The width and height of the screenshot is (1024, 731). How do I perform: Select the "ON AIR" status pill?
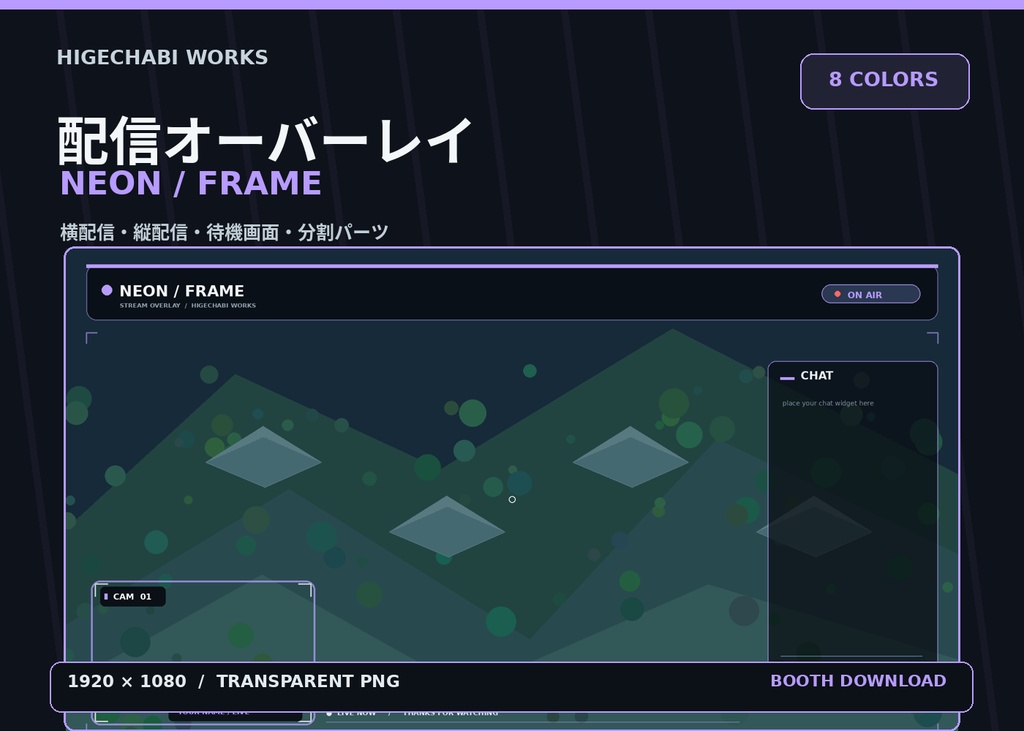pos(871,294)
